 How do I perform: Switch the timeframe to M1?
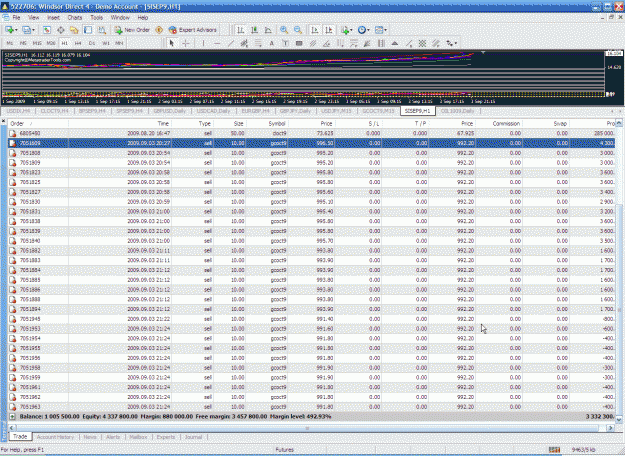click(x=10, y=43)
